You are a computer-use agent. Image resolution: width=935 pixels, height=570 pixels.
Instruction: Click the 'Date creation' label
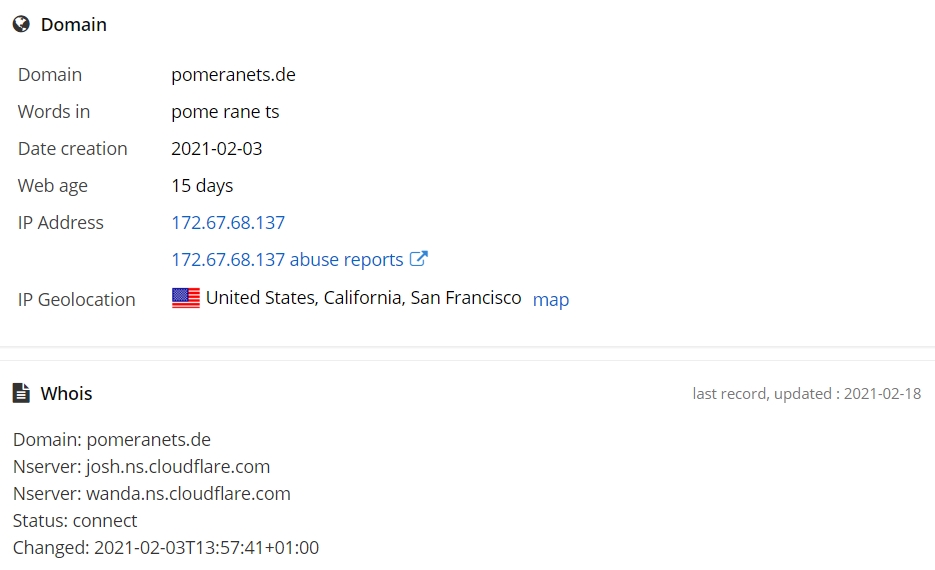tap(72, 148)
